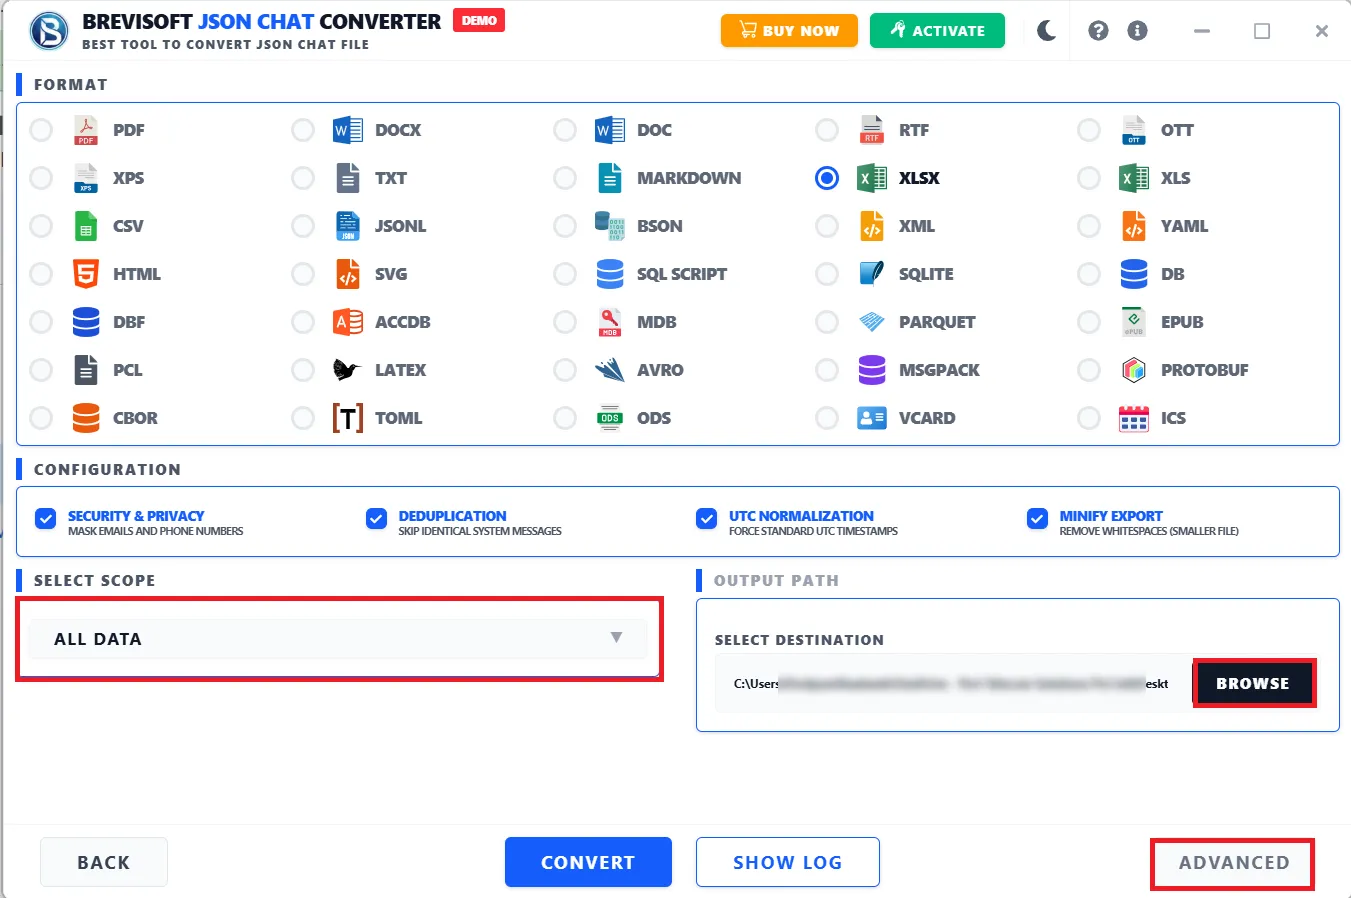
Task: Click the DOCX Word document icon
Action: point(348,130)
